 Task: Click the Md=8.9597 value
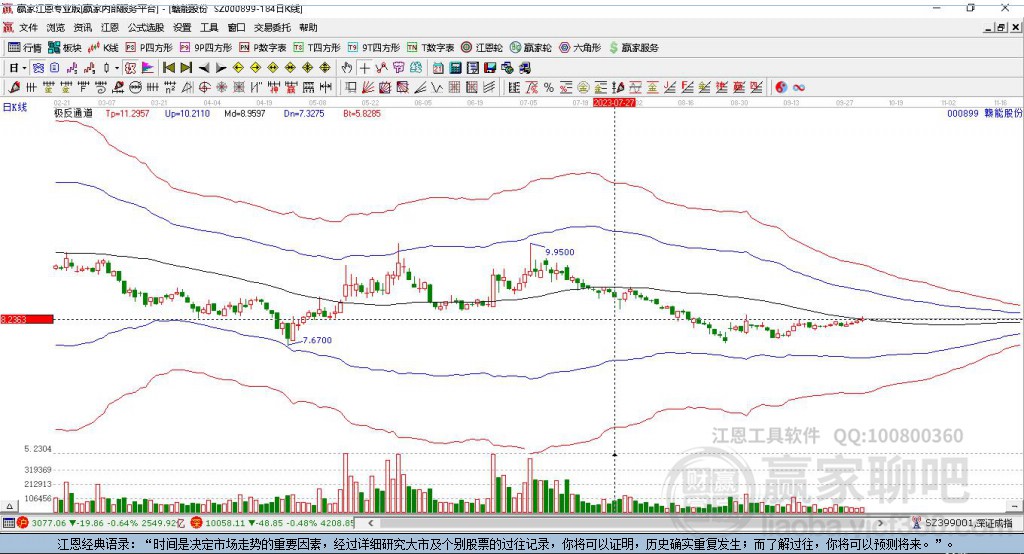click(245, 113)
